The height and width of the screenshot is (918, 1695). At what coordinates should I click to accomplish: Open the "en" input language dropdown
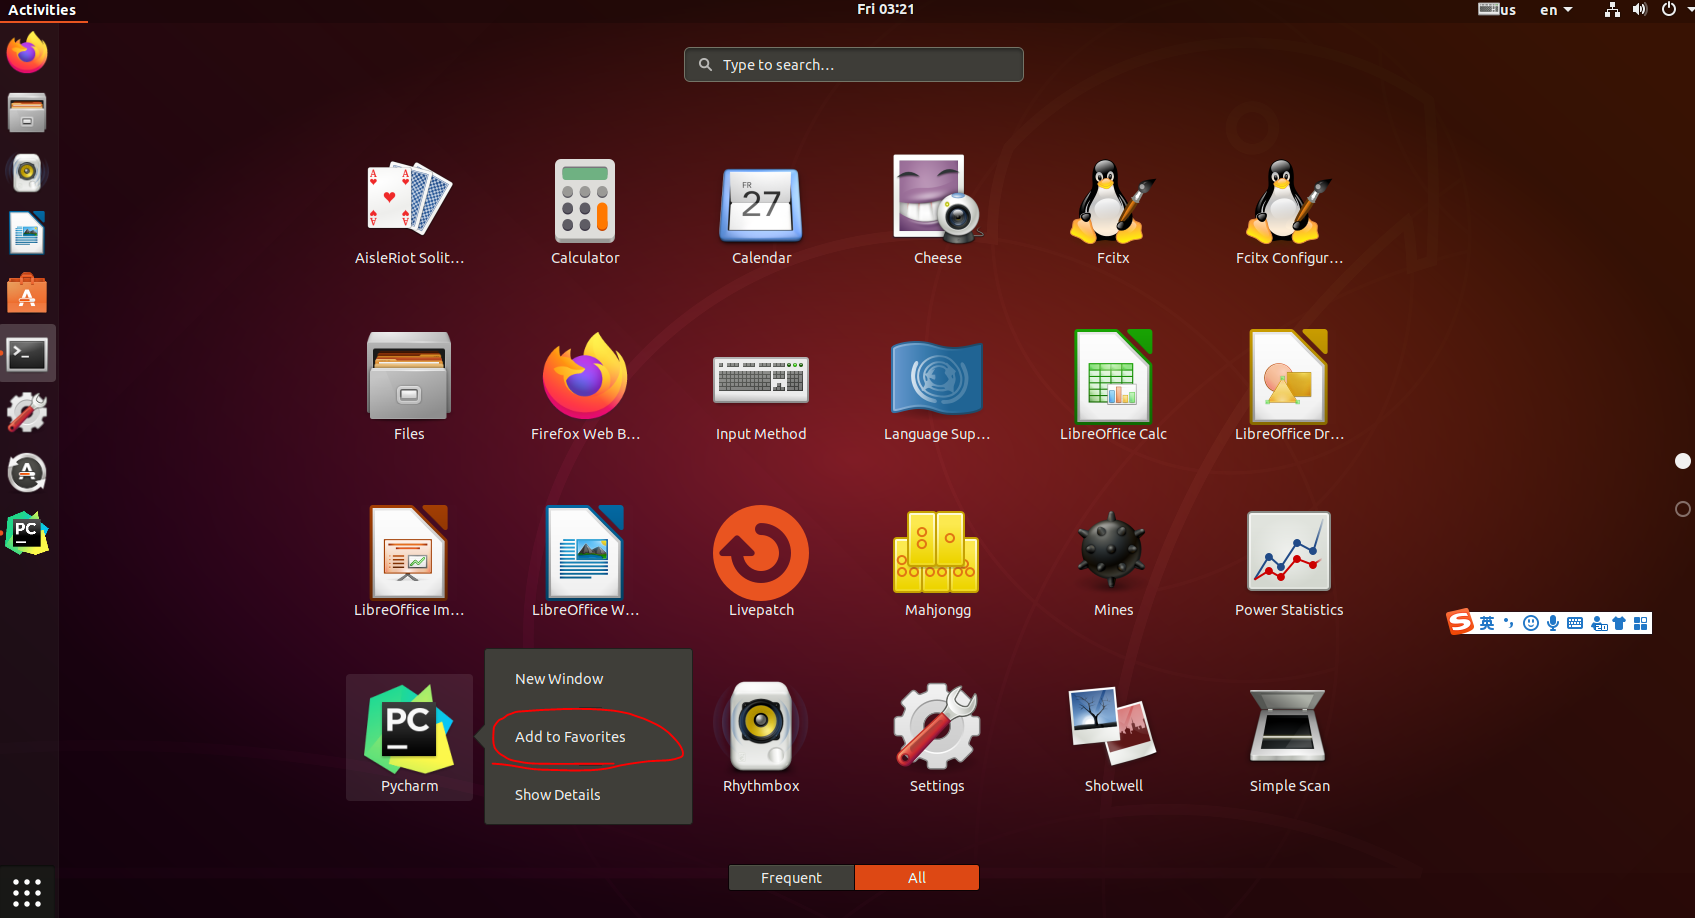coord(1554,10)
